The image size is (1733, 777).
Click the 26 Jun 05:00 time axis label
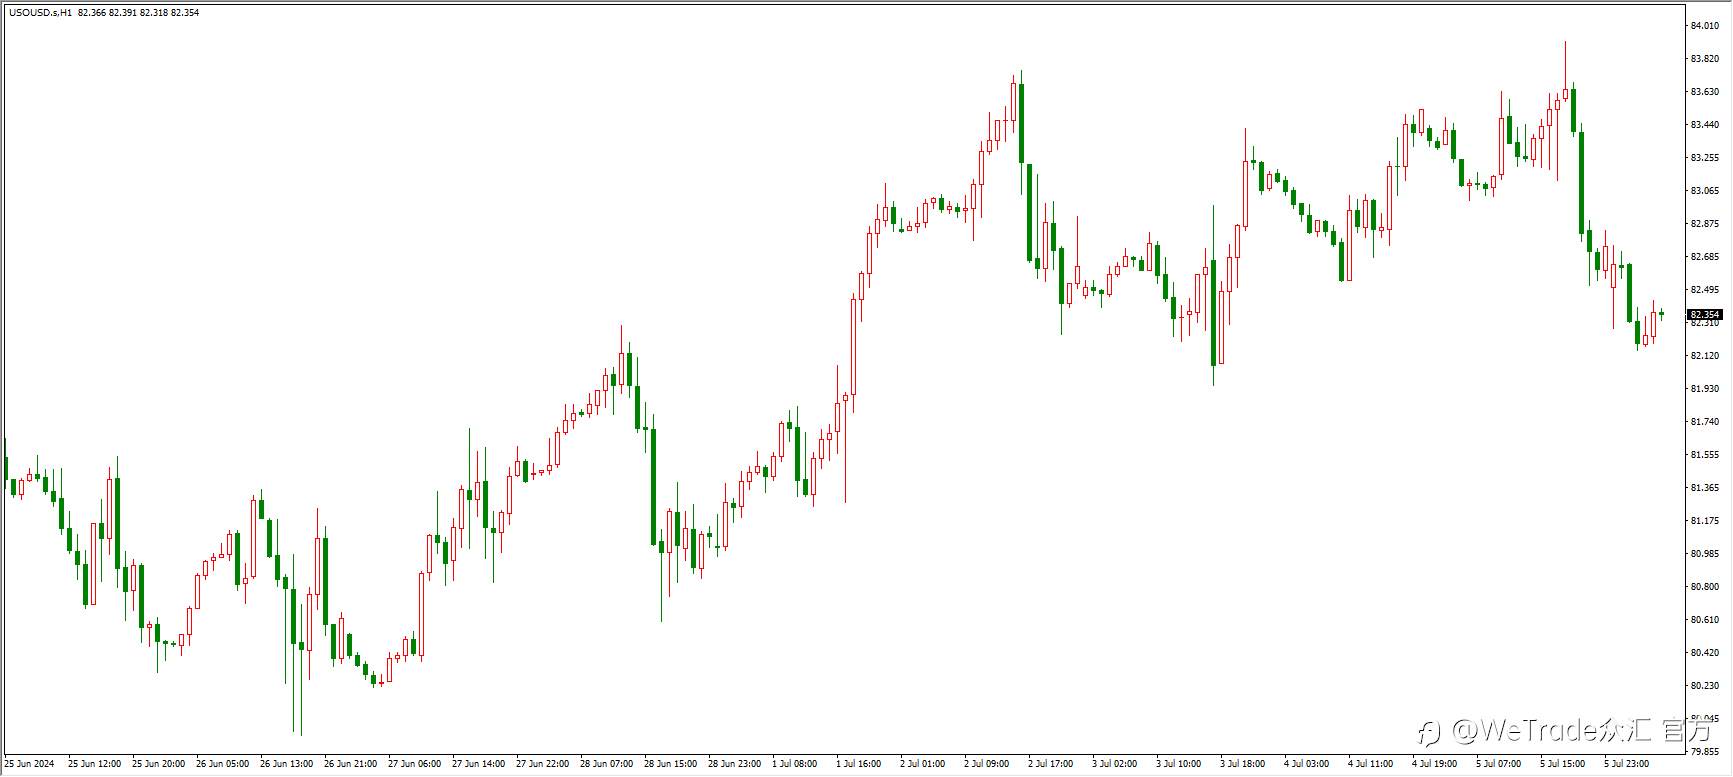pyautogui.click(x=222, y=764)
